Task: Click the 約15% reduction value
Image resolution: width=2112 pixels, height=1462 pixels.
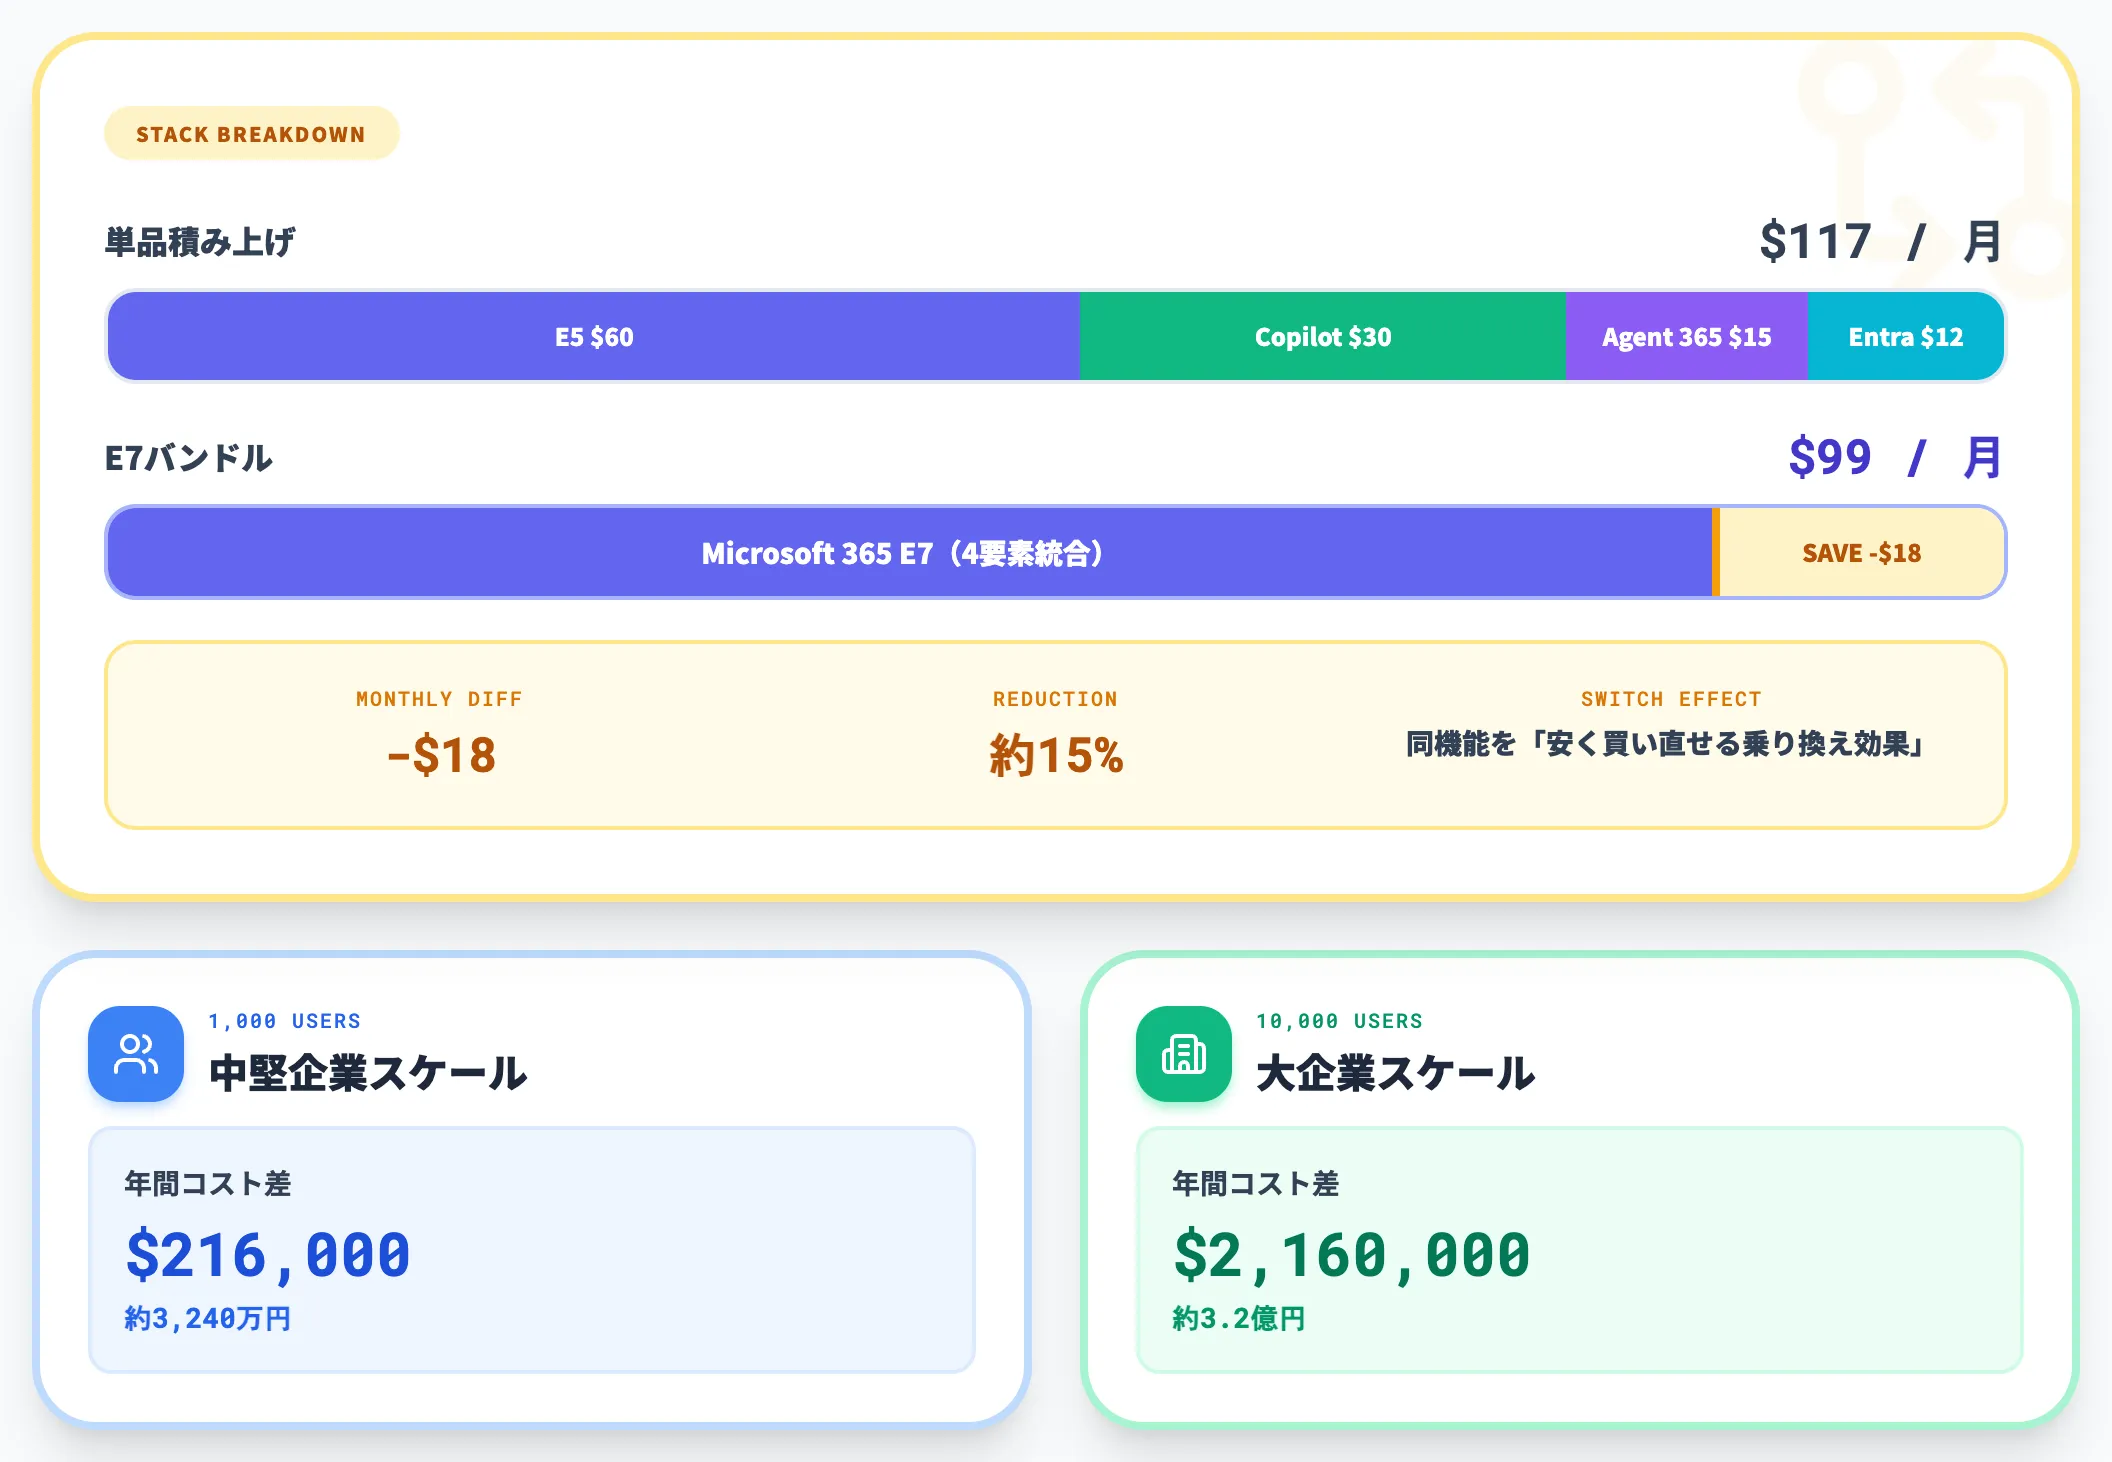Action: click(1056, 755)
